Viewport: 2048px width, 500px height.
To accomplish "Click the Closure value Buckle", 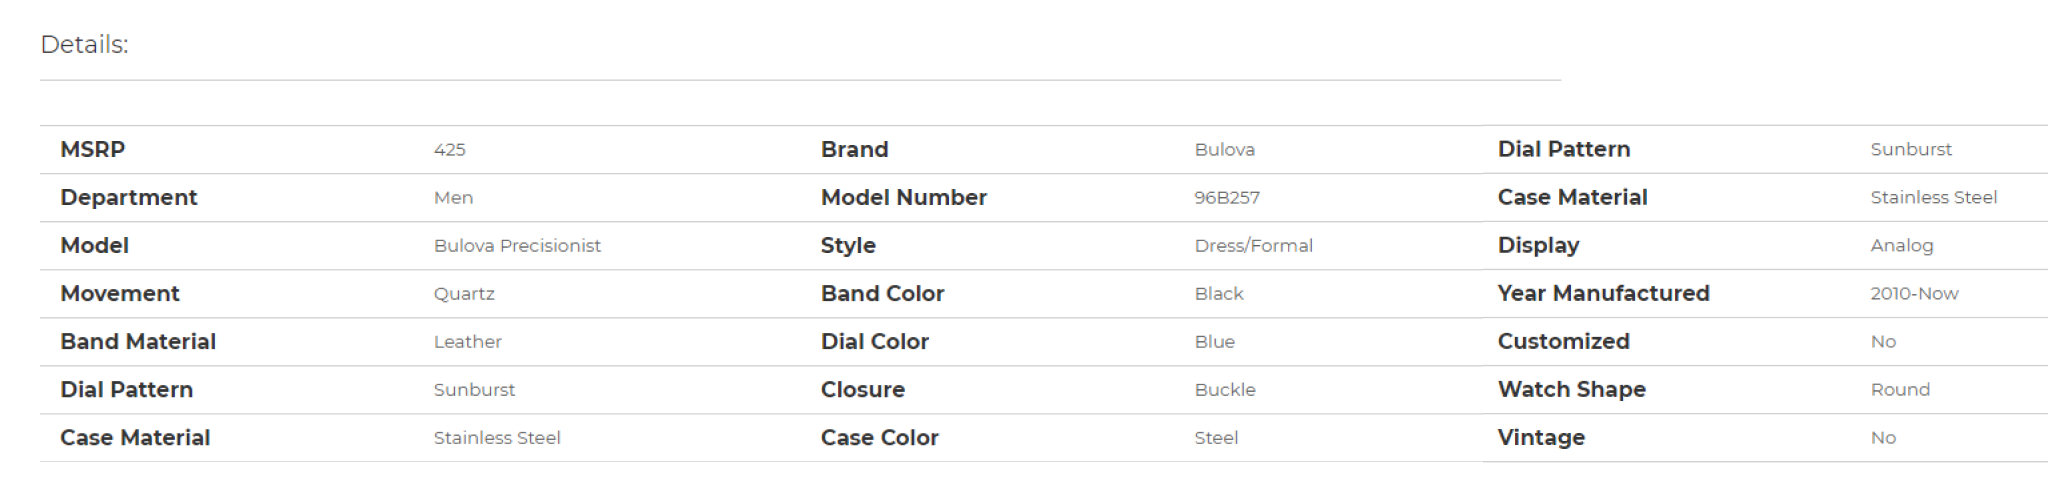I will coord(1225,390).
